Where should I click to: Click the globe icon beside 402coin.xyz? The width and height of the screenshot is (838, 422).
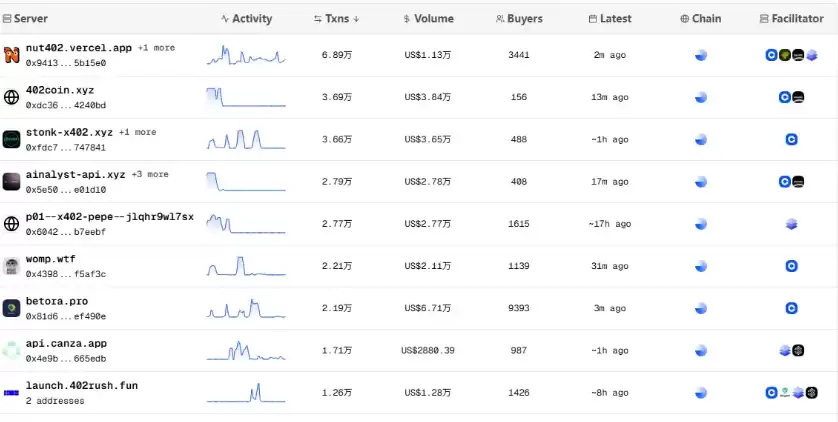coord(11,97)
